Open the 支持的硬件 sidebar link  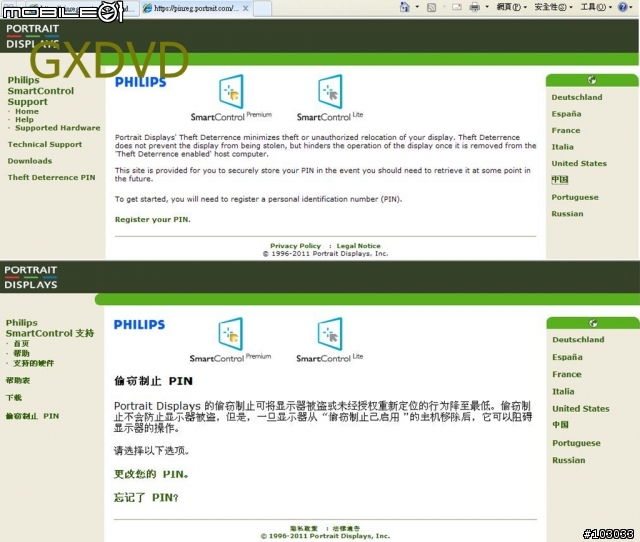tap(33, 363)
